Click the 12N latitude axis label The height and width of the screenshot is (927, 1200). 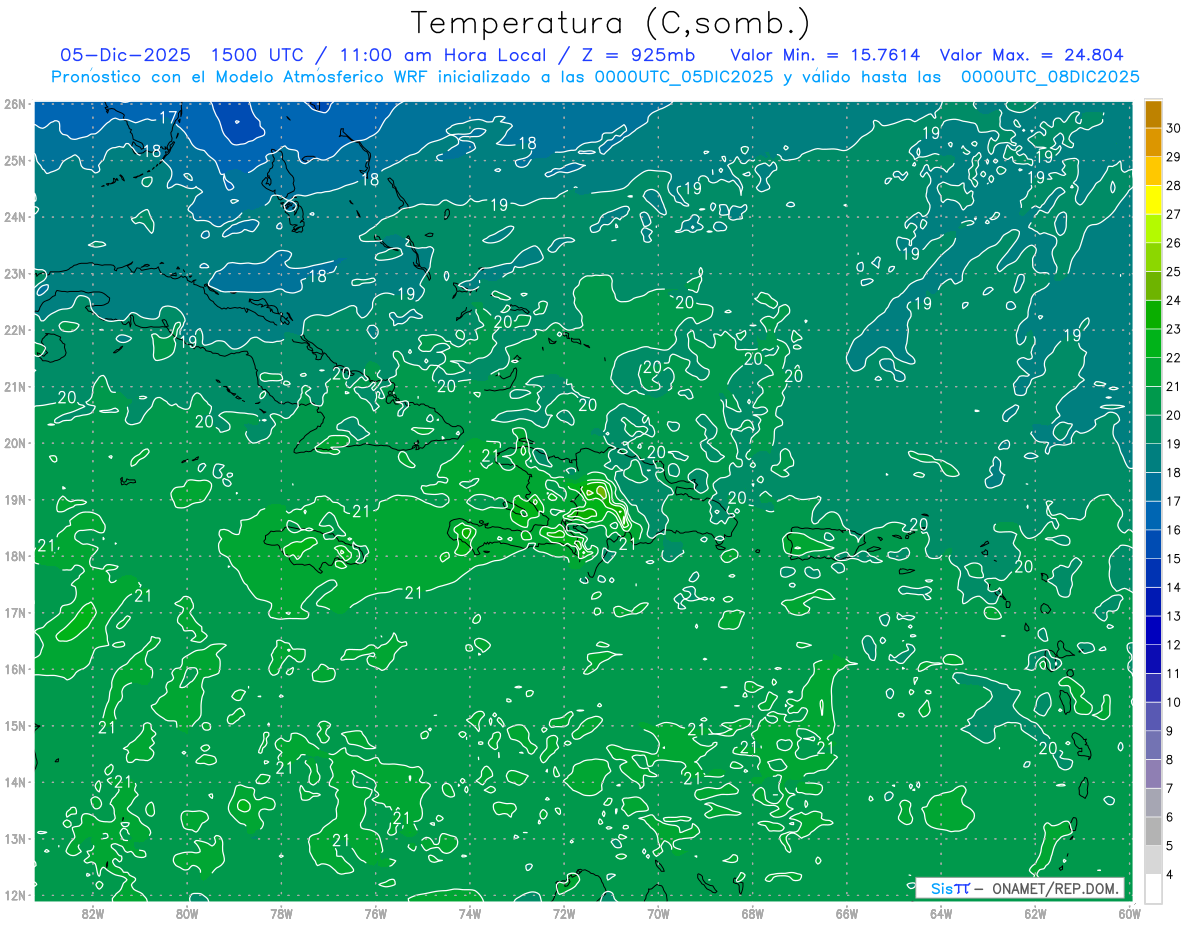14,895
